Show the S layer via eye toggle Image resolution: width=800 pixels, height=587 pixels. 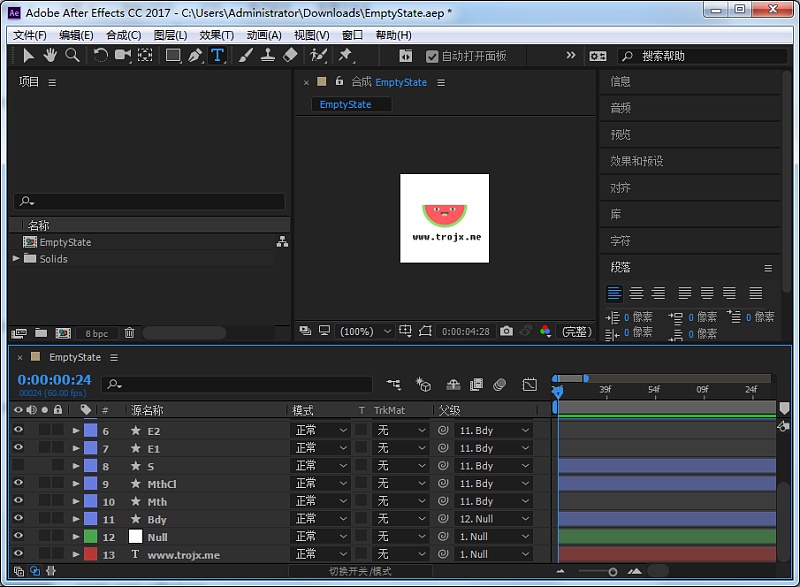tap(18, 465)
